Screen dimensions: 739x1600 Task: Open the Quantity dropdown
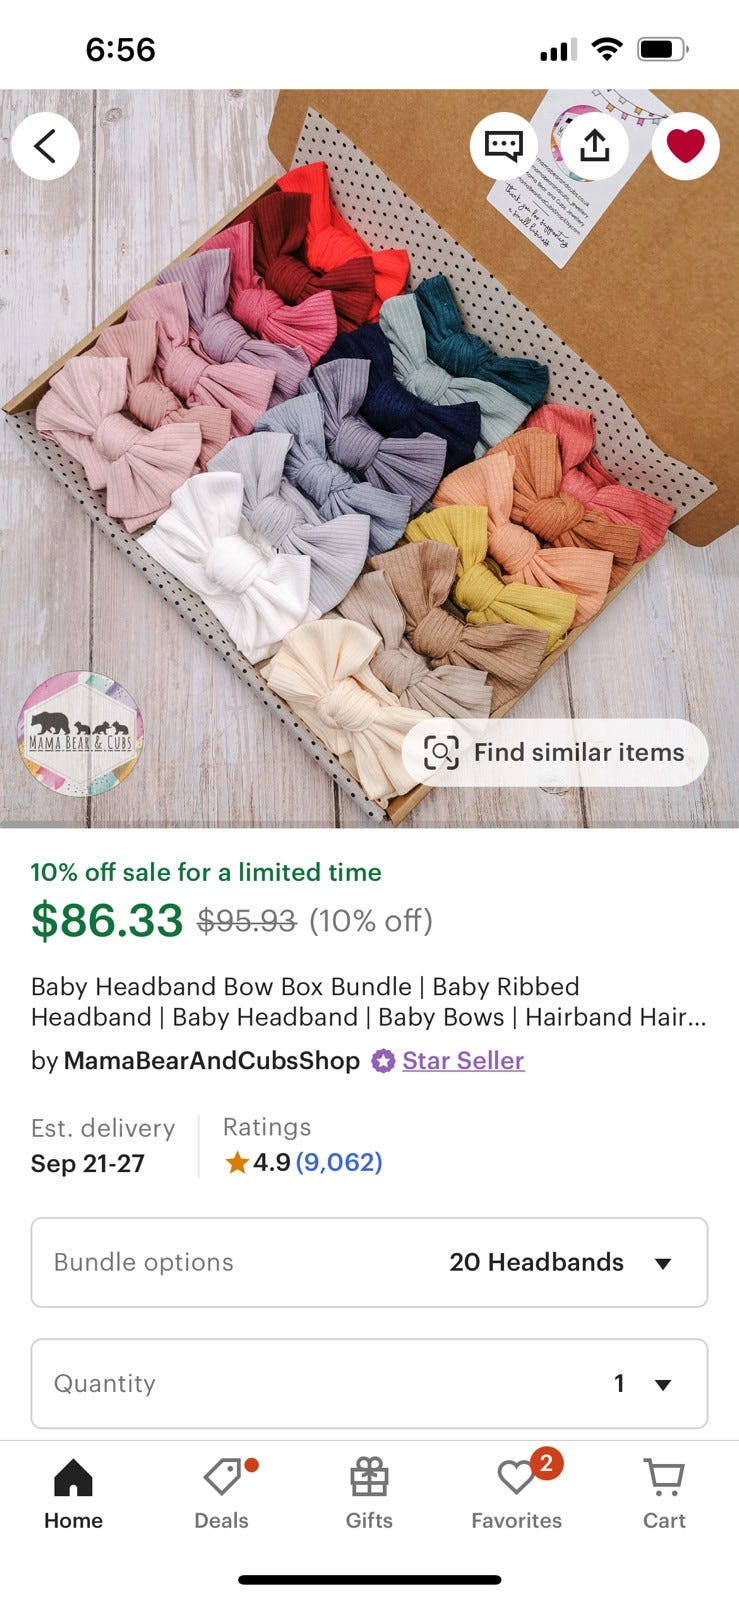(369, 1383)
